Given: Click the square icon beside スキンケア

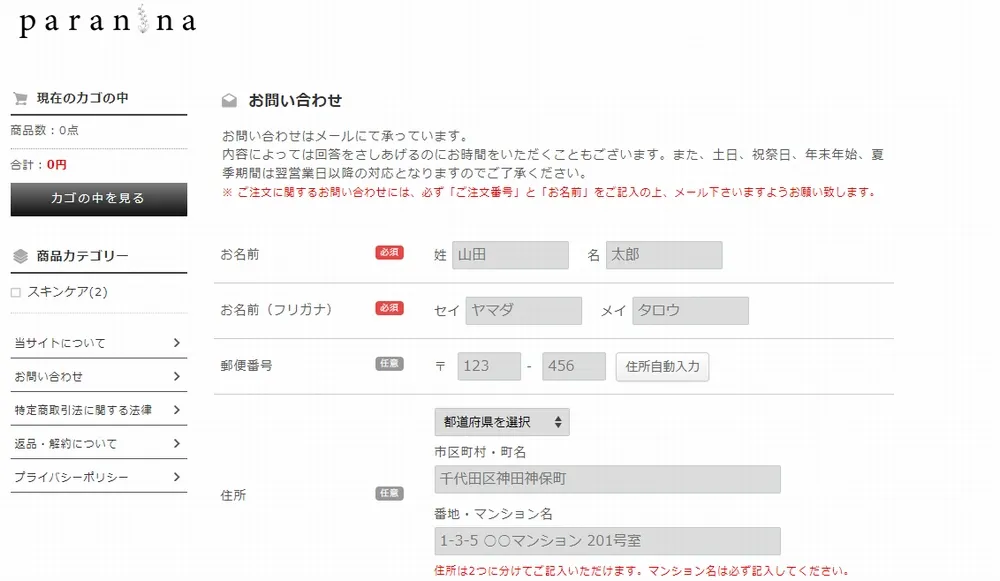Looking at the screenshot, I should click(x=16, y=293).
